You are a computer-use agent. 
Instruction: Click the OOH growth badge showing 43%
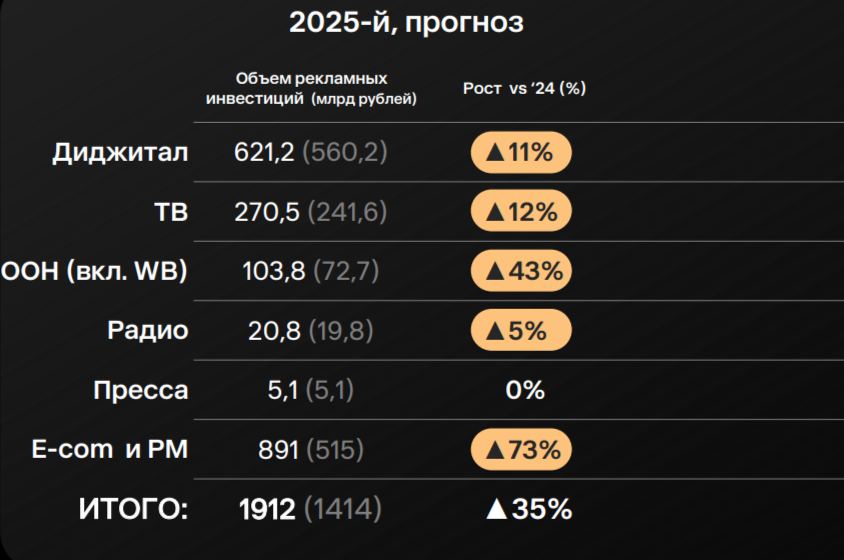click(x=520, y=271)
